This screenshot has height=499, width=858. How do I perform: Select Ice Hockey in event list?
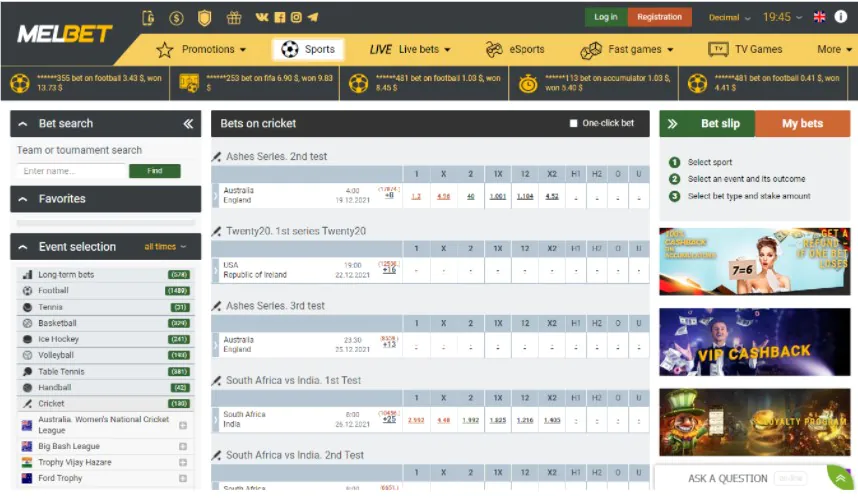click(105, 339)
